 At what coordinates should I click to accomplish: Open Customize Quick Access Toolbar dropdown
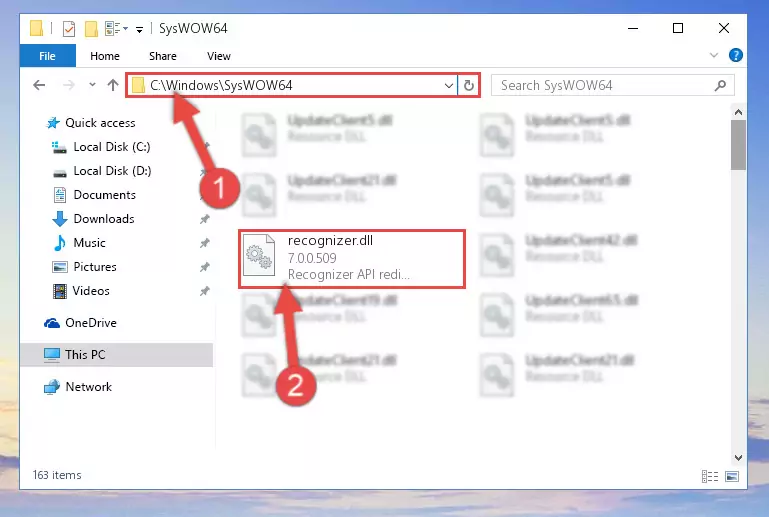point(139,30)
